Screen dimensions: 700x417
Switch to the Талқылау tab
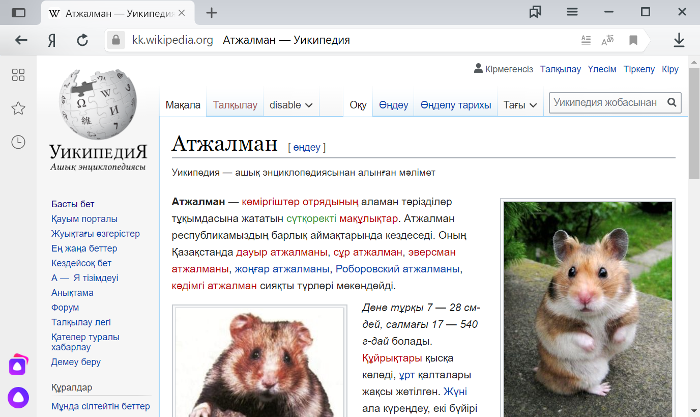click(235, 105)
